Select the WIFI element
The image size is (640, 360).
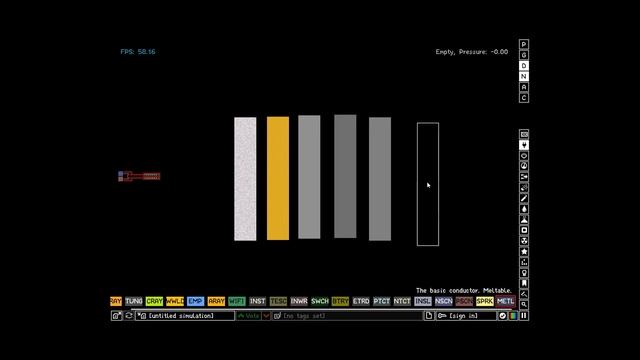point(237,301)
